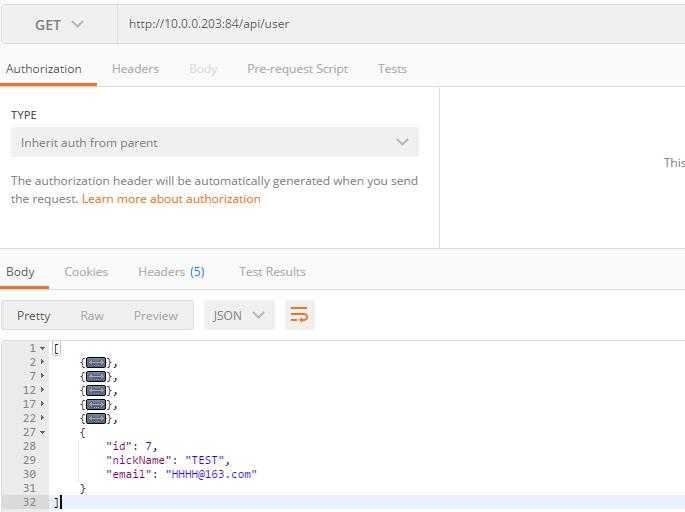Click the "HHHH@163.com" email value
This screenshot has width=685, height=512.
coord(211,474)
